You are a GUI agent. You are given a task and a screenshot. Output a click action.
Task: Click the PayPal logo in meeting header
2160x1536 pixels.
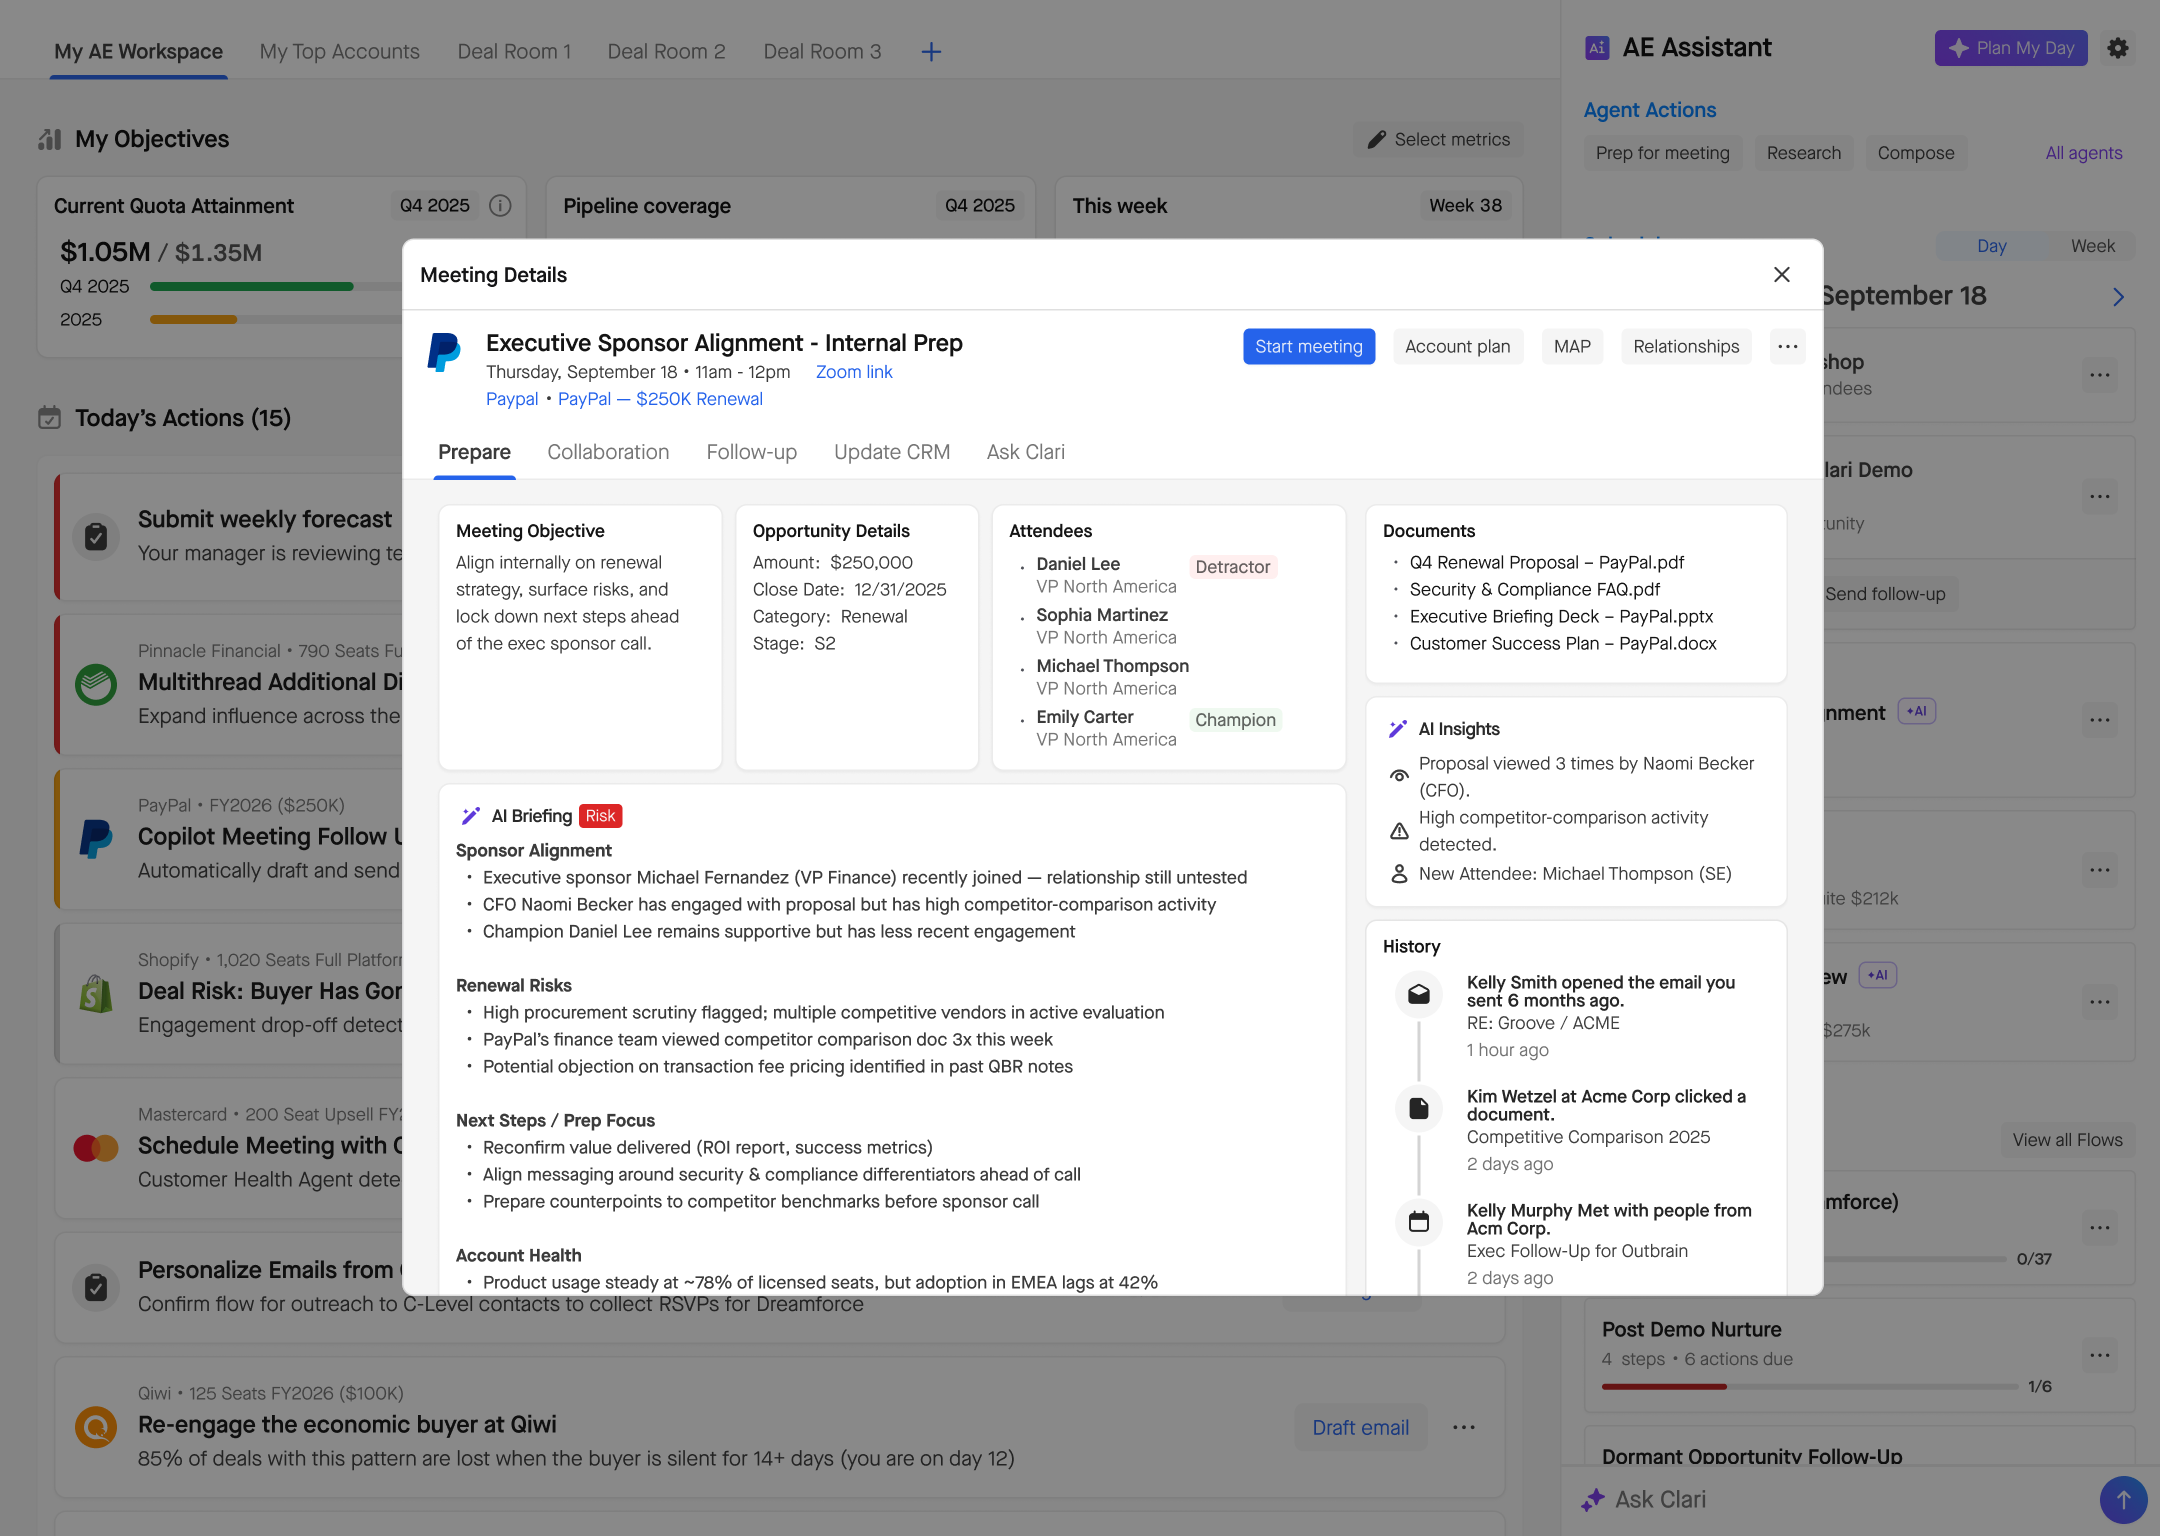[x=444, y=352]
